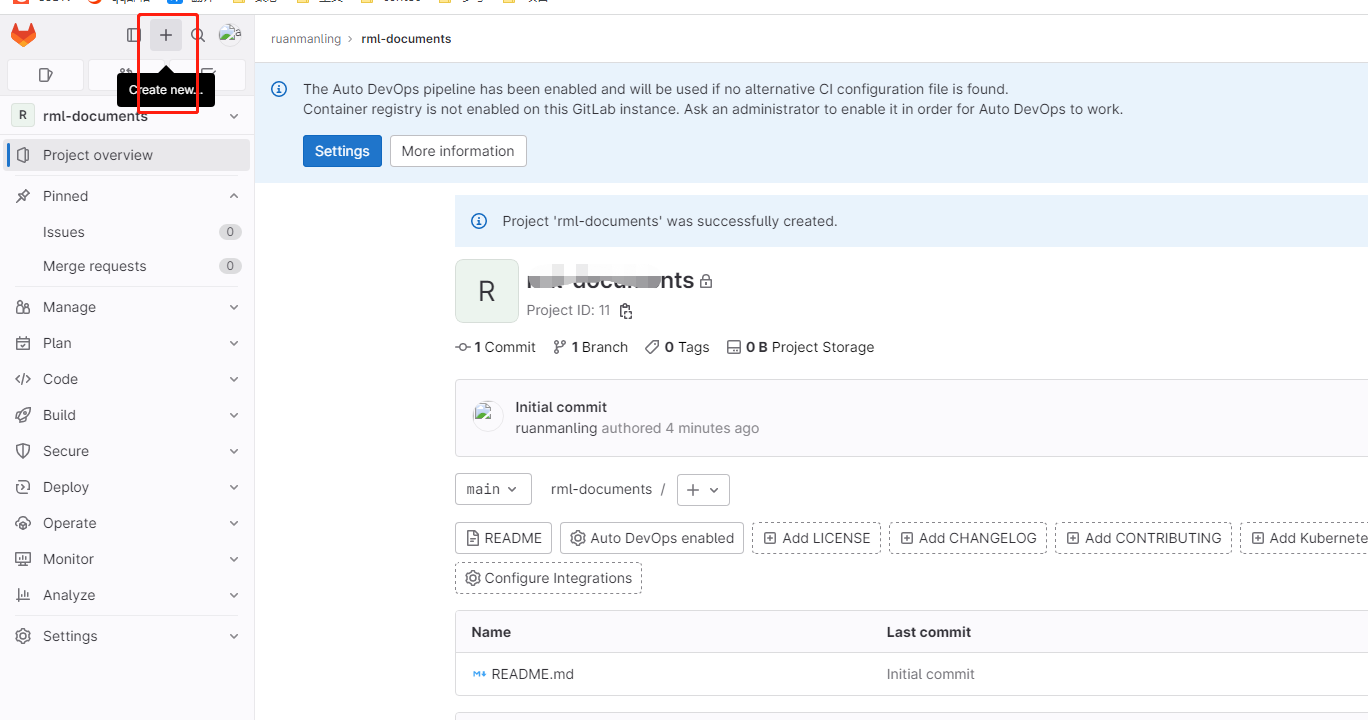Open the 0 Tags link
1368x720 pixels.
tap(677, 347)
